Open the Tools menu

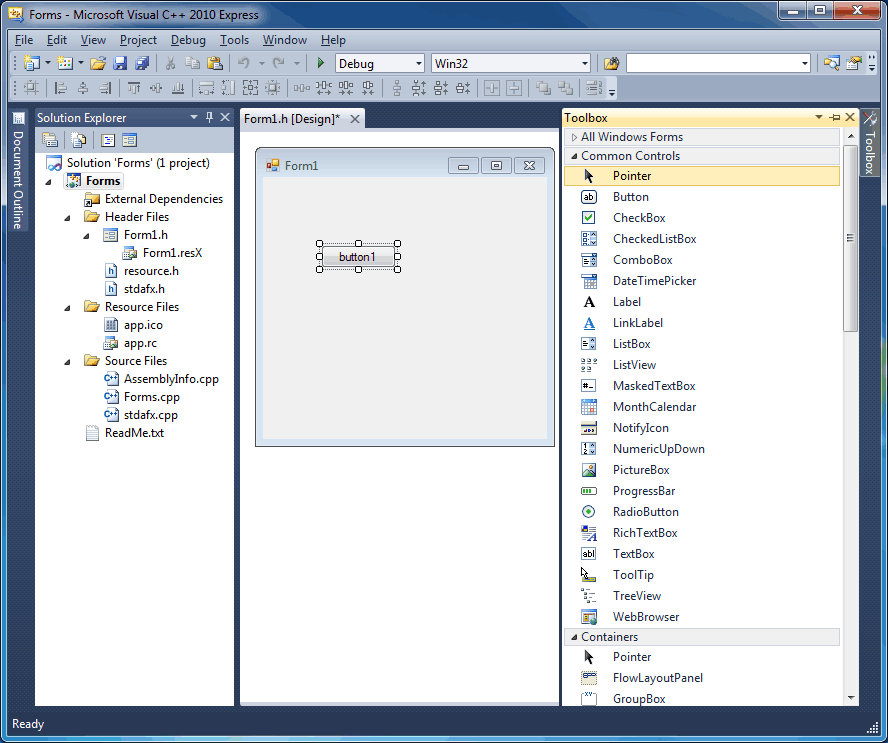pos(234,40)
